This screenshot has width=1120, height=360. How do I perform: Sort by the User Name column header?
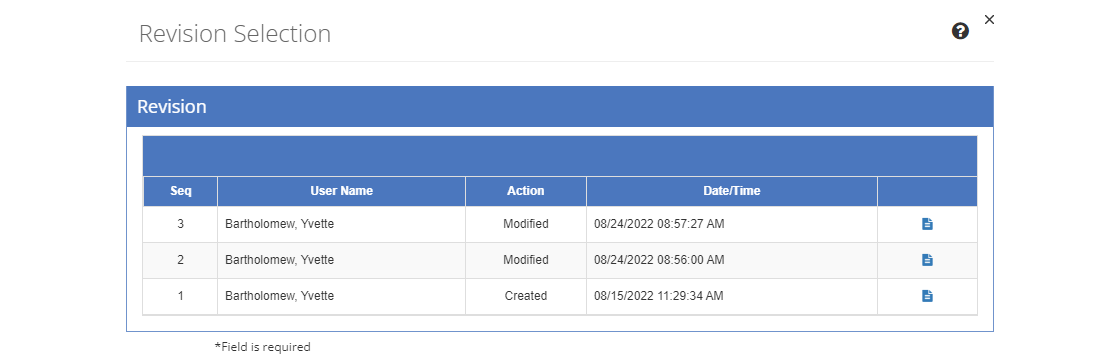coord(341,191)
